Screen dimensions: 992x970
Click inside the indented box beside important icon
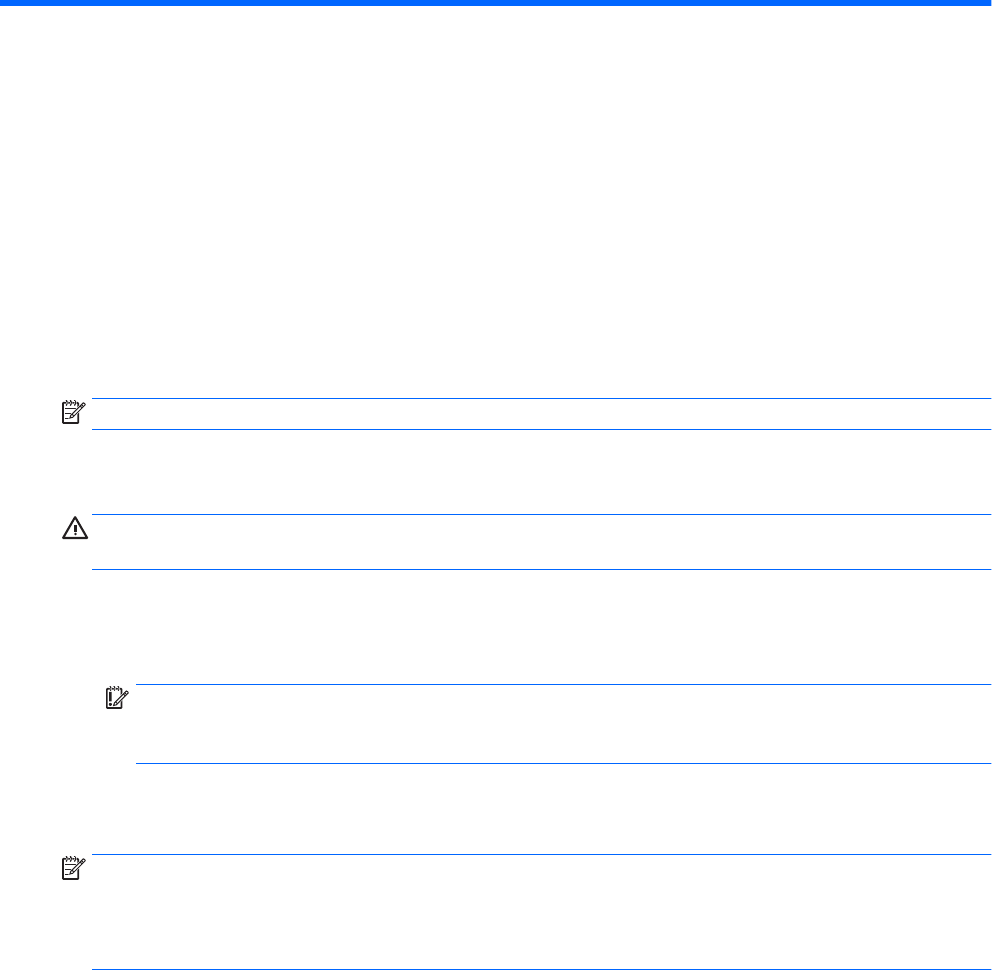(563, 724)
